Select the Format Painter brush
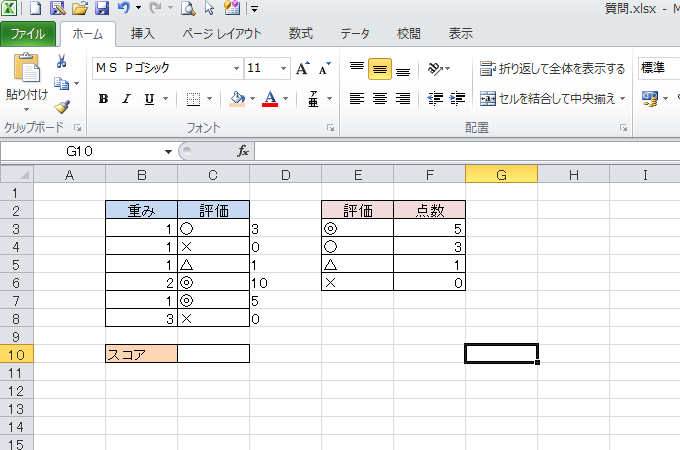680x450 pixels. click(62, 106)
